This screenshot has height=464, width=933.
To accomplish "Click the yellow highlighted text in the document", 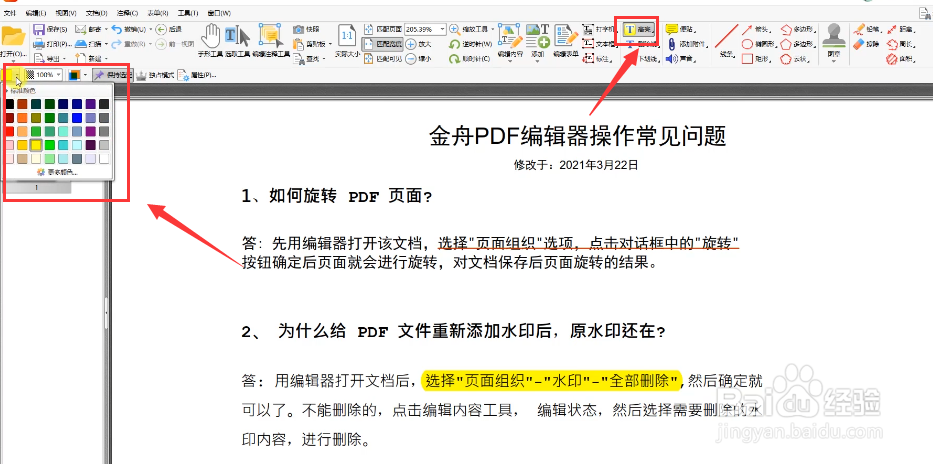I will pyautogui.click(x=551, y=381).
